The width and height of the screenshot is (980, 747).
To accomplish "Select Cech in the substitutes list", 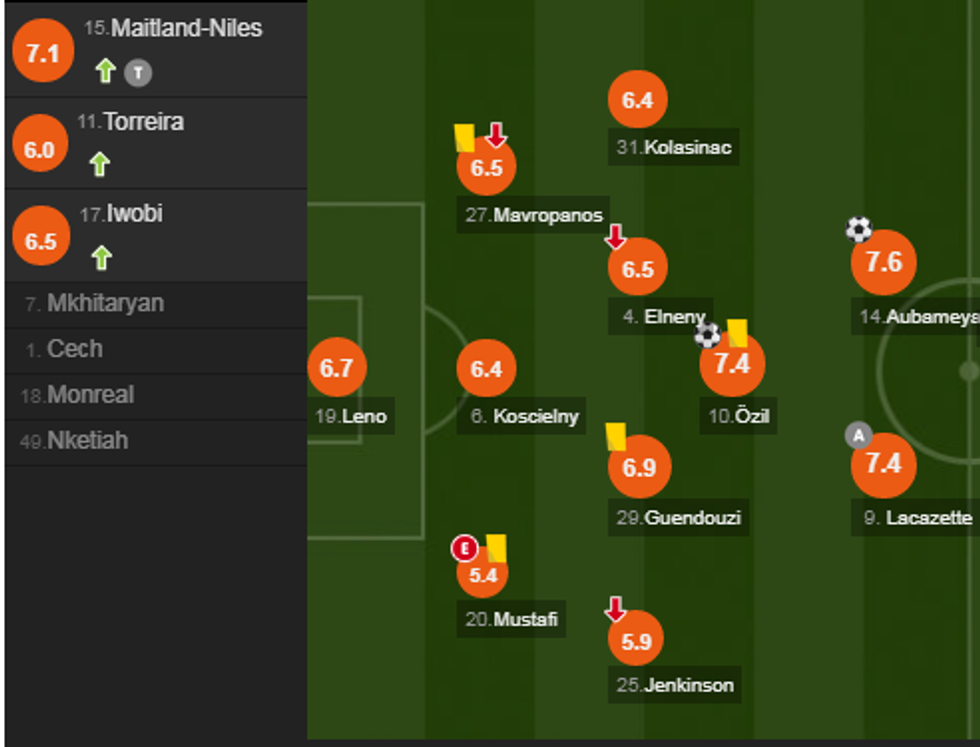I will [75, 350].
